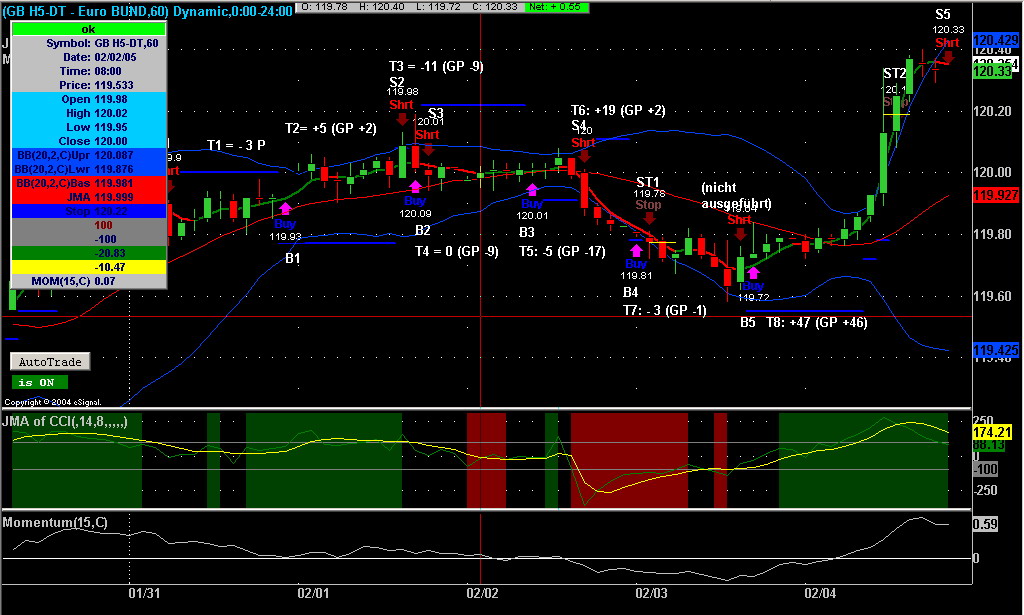
Task: Click the yellow '-10.47' row
Action: point(89,267)
